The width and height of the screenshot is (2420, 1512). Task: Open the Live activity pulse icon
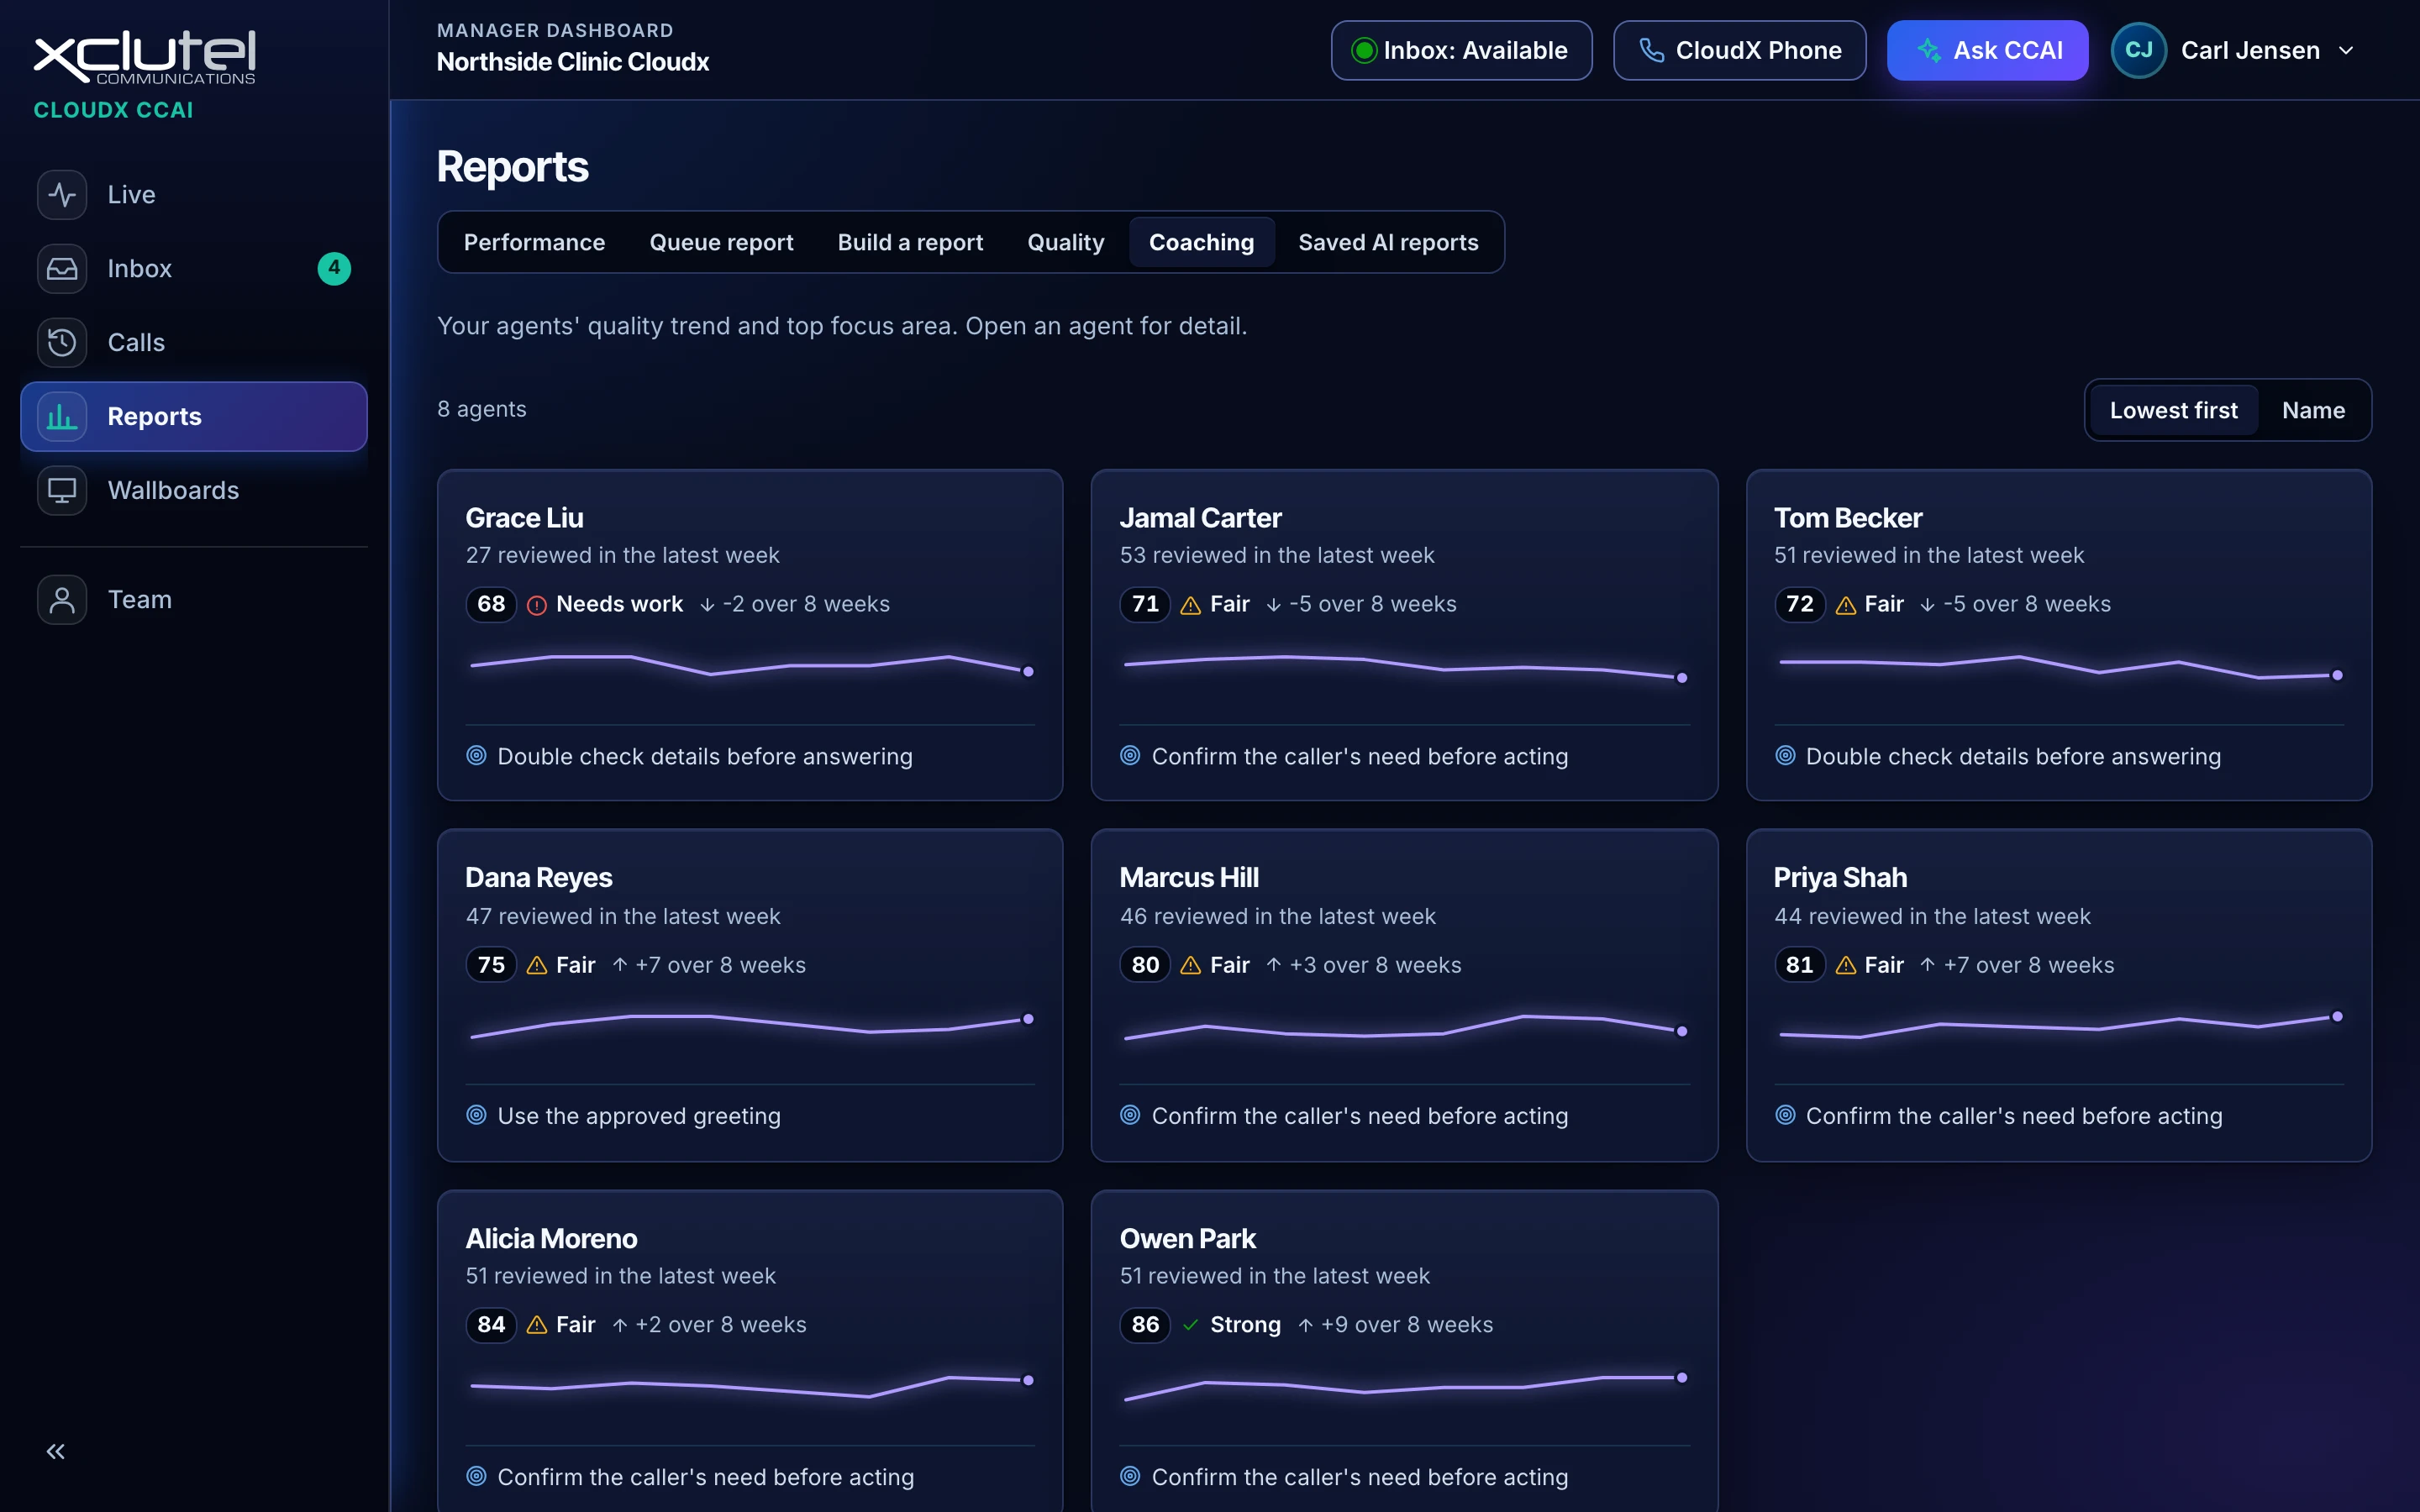point(62,194)
